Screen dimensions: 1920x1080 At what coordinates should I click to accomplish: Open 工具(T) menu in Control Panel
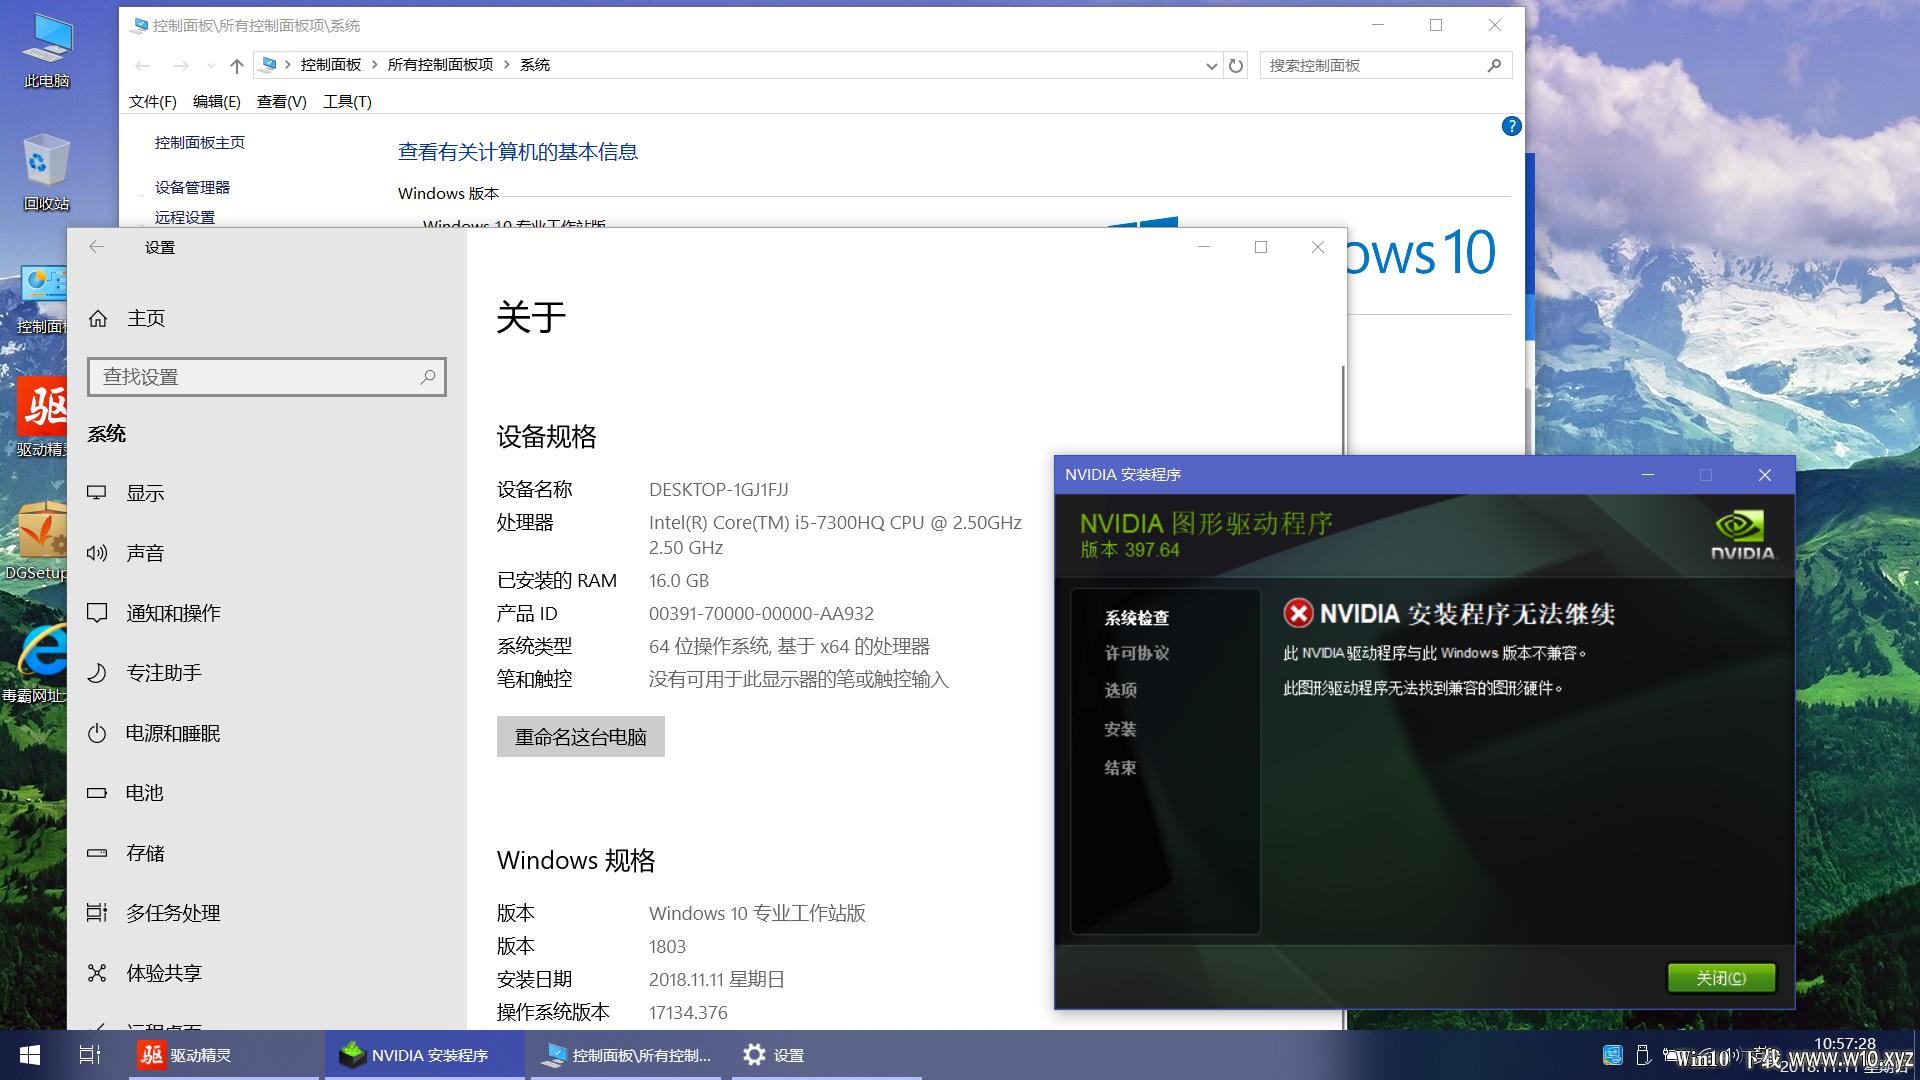(347, 102)
